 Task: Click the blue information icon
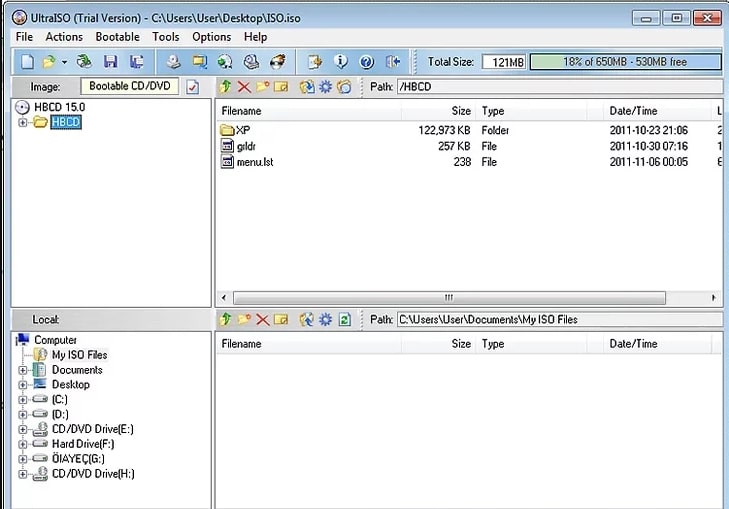tap(341, 62)
